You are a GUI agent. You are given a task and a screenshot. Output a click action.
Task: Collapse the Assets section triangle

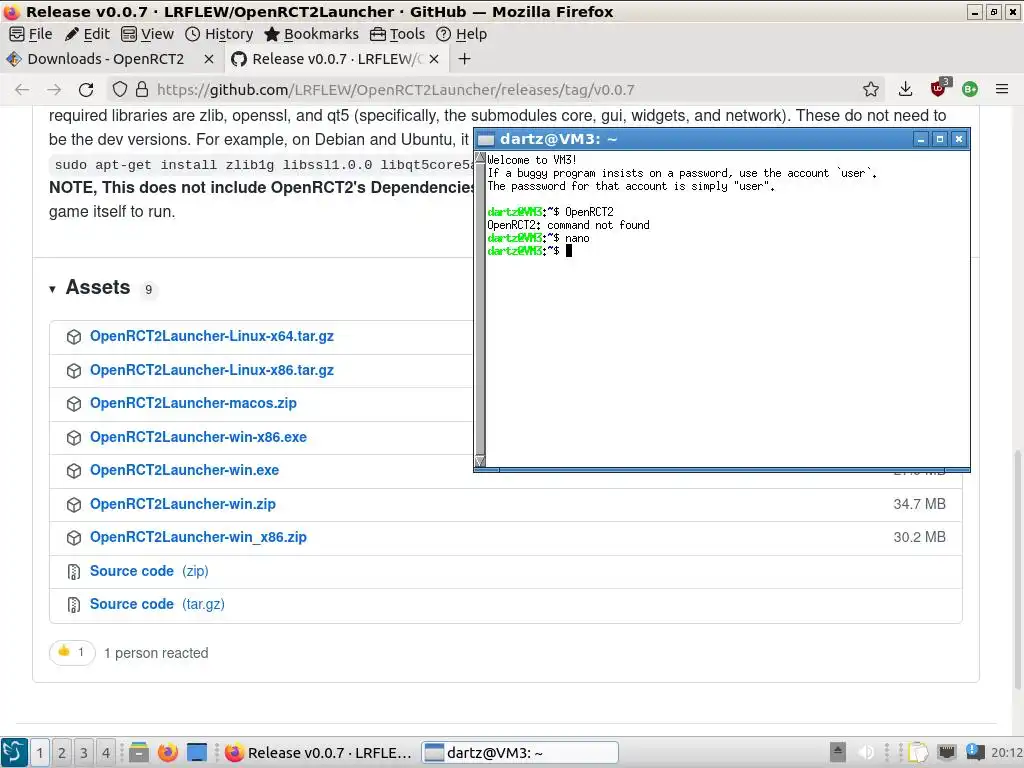click(x=52, y=289)
